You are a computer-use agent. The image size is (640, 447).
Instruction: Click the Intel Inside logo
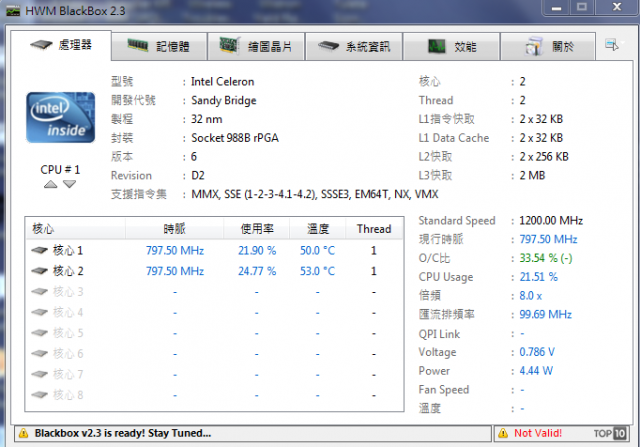[60, 118]
